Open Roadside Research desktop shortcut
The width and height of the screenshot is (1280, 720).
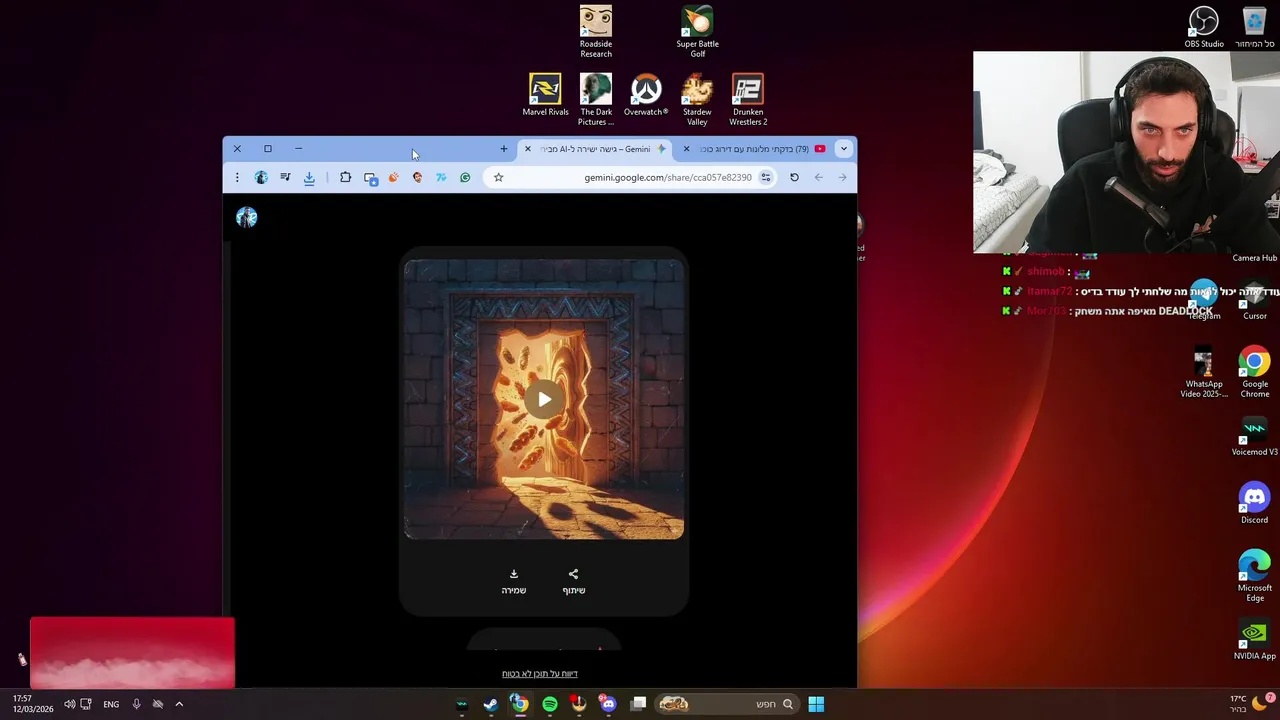tap(596, 31)
